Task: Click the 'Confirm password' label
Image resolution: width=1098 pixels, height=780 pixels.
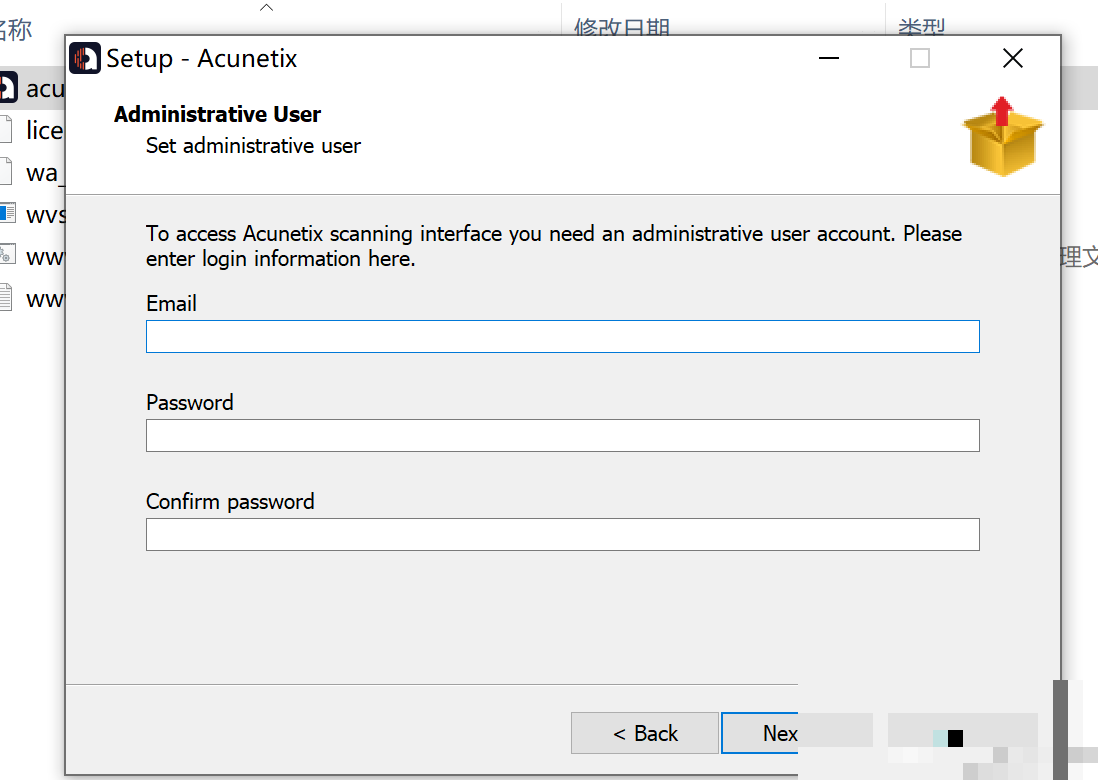Action: (x=230, y=501)
